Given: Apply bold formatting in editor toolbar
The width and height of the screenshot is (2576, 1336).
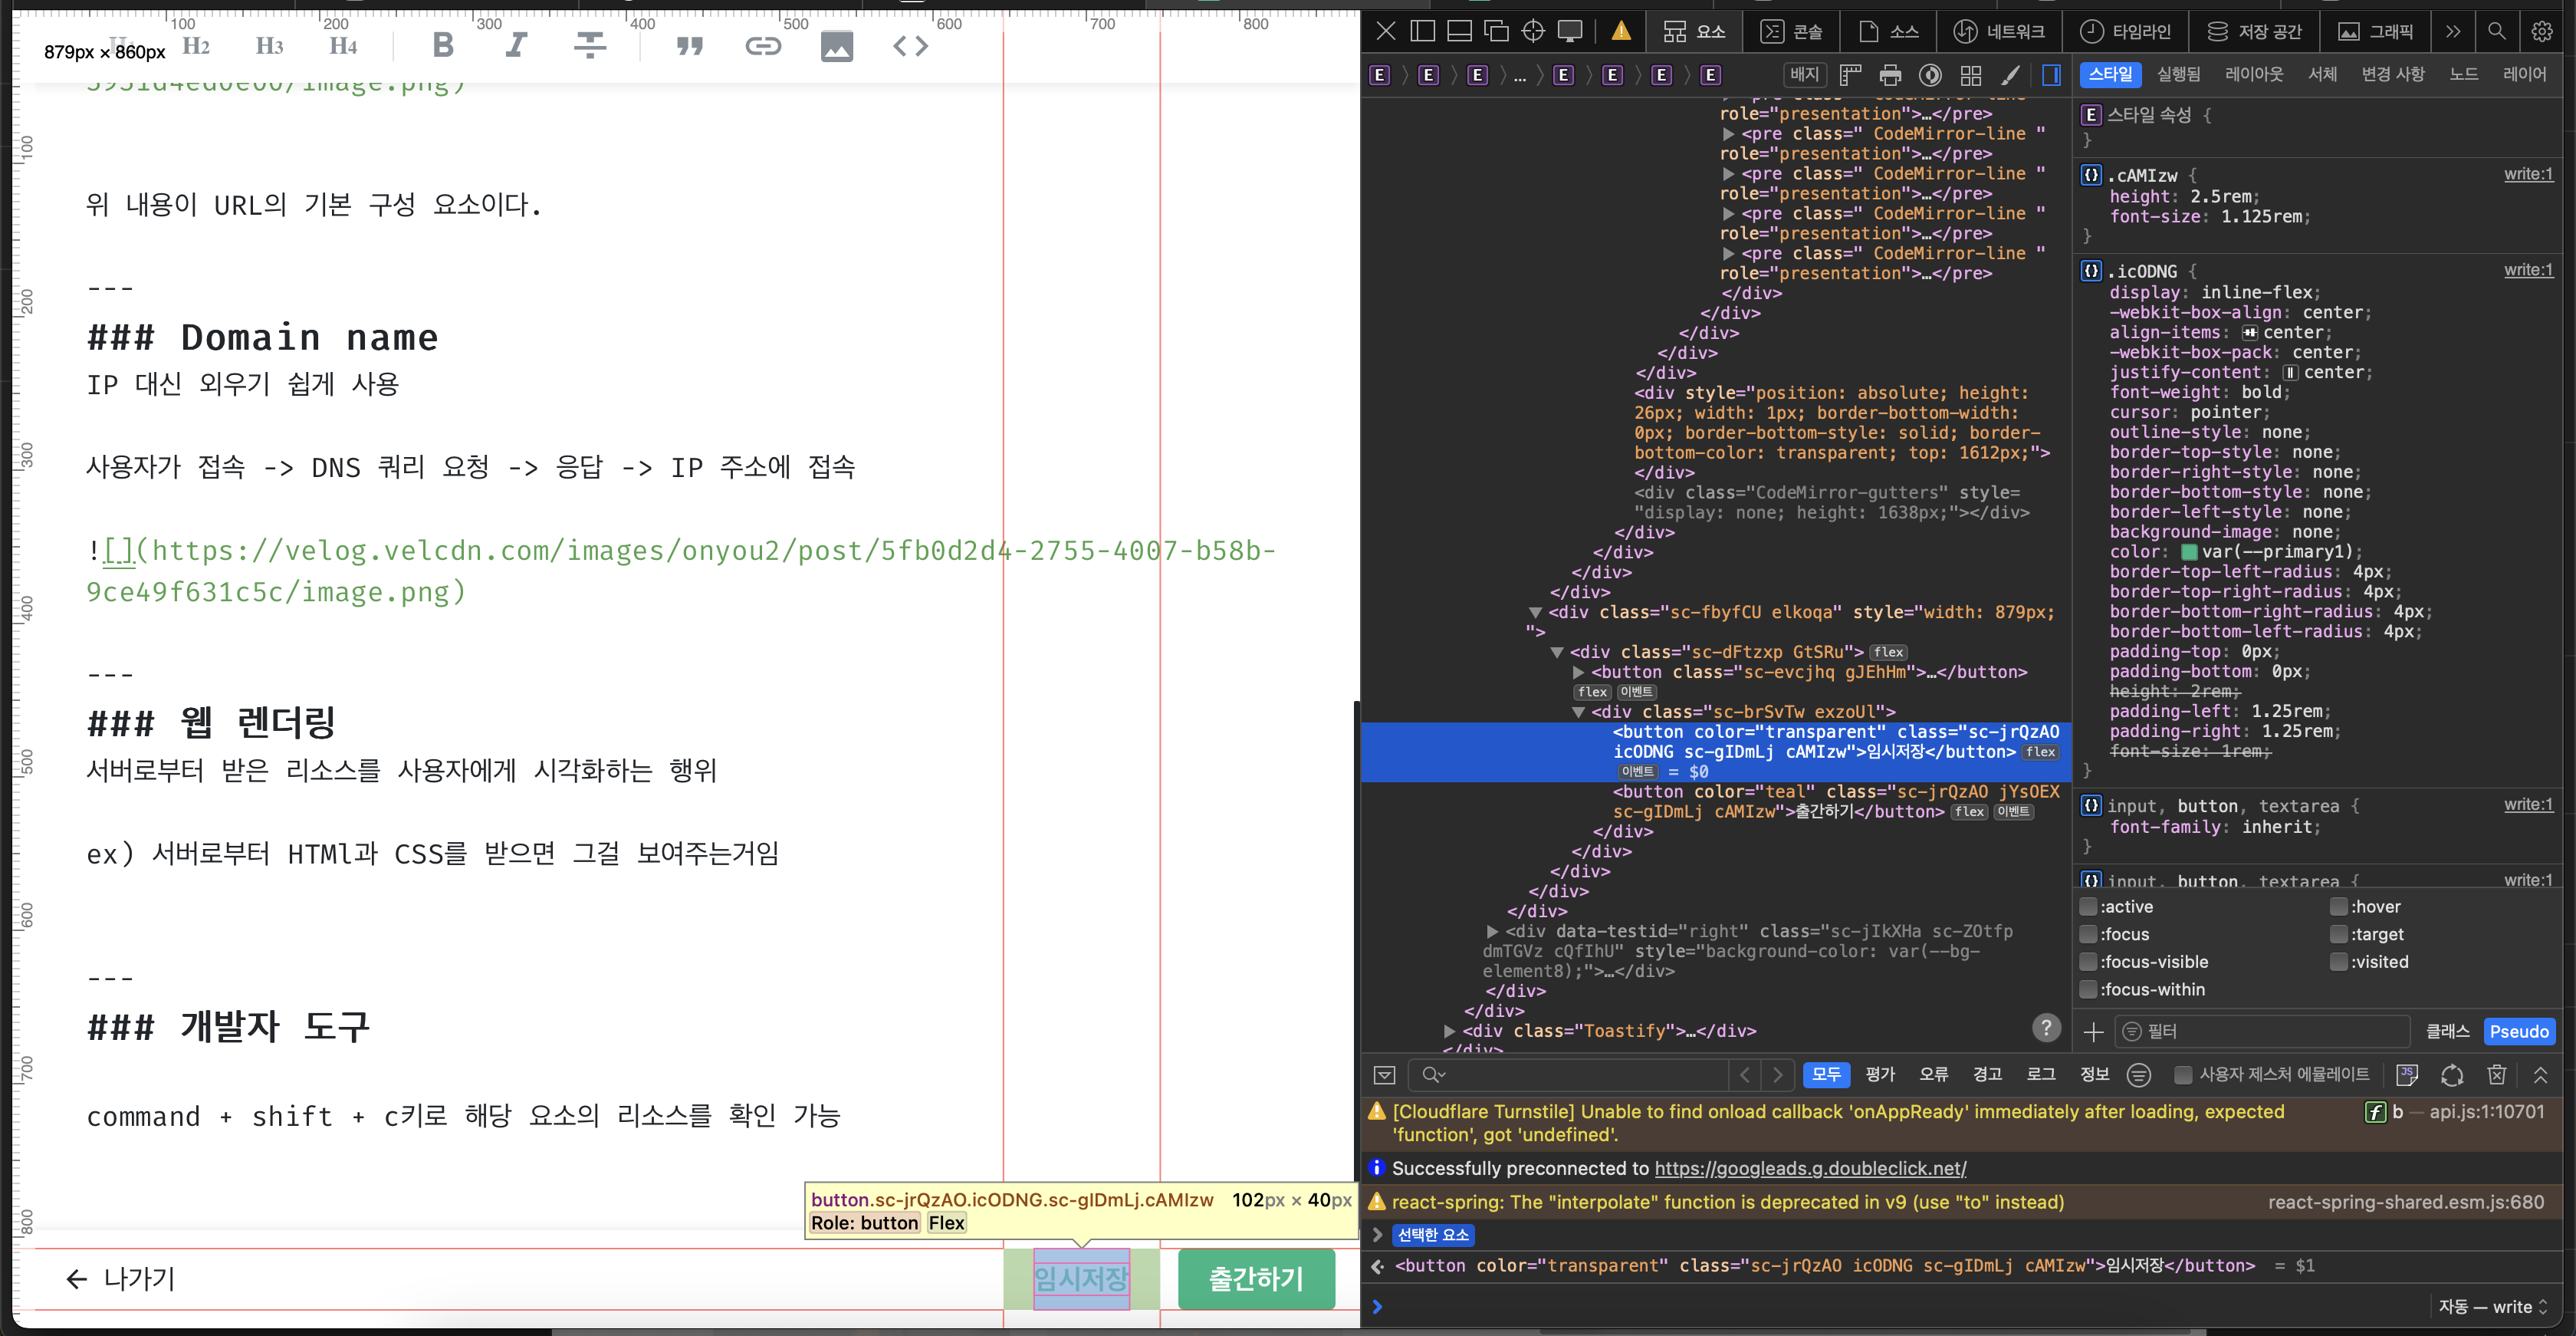Looking at the screenshot, I should coord(443,45).
